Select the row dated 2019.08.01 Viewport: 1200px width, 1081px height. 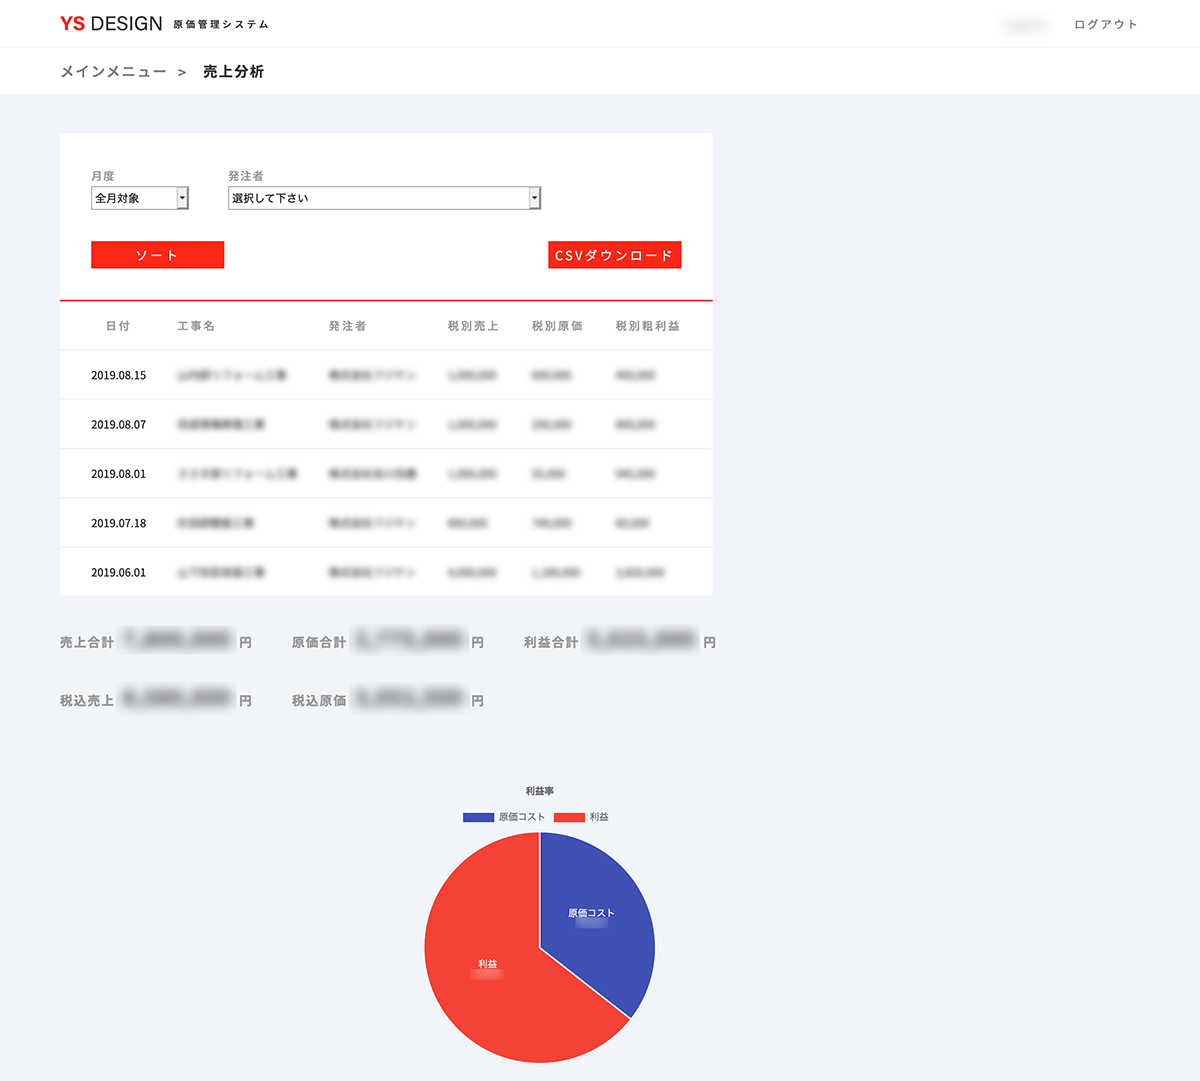click(x=386, y=473)
